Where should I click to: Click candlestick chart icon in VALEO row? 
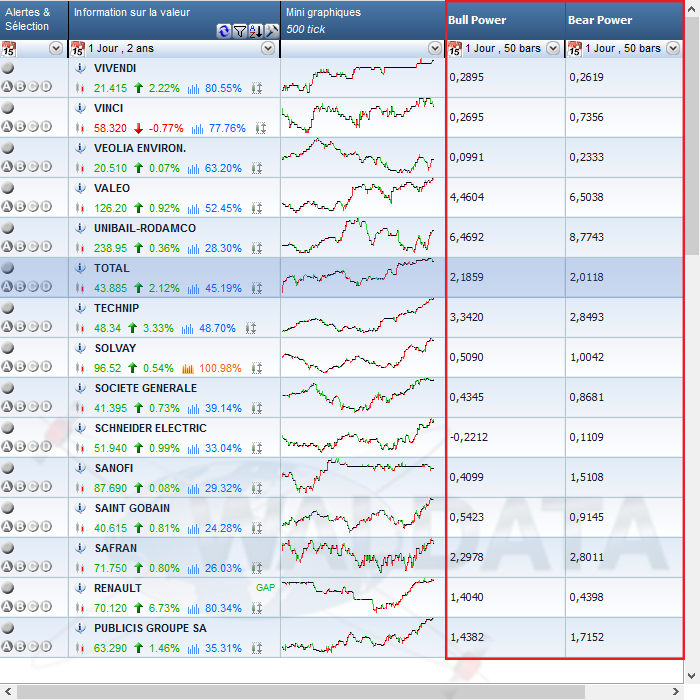[80, 208]
